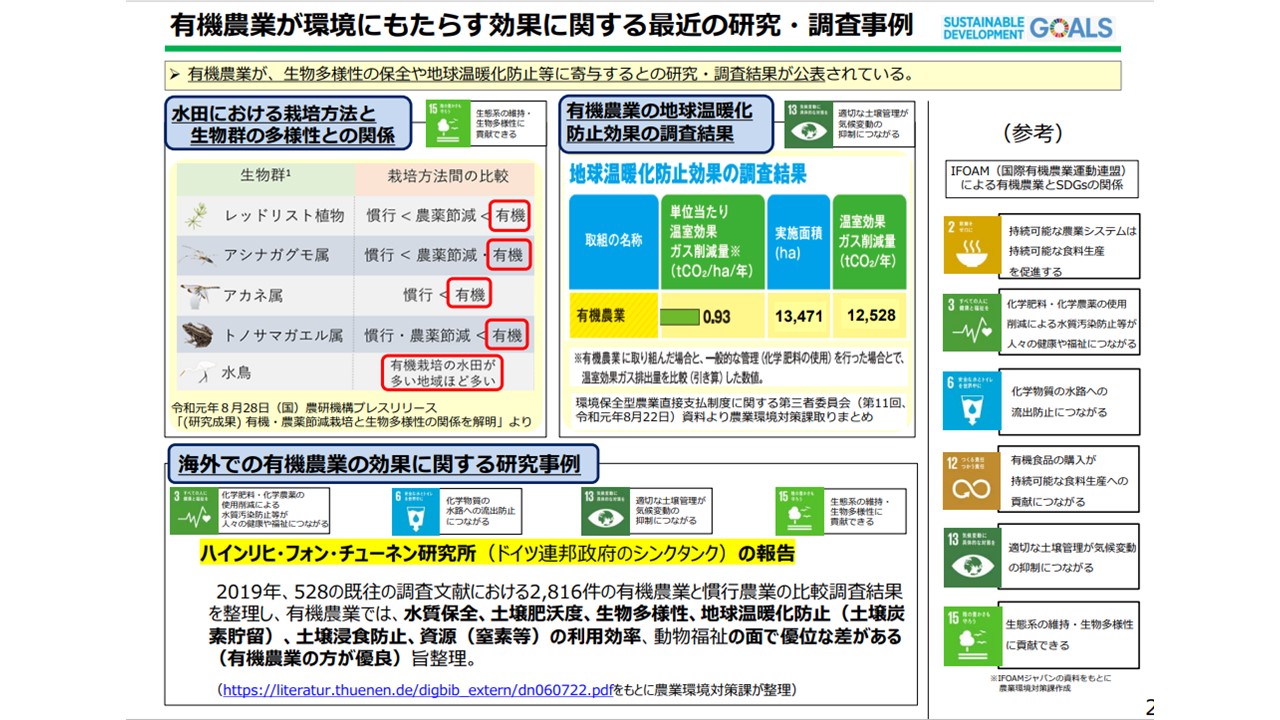Click the SDG 2 bowl icon in reference column
Screen dimensions: 1280x720
click(972, 244)
